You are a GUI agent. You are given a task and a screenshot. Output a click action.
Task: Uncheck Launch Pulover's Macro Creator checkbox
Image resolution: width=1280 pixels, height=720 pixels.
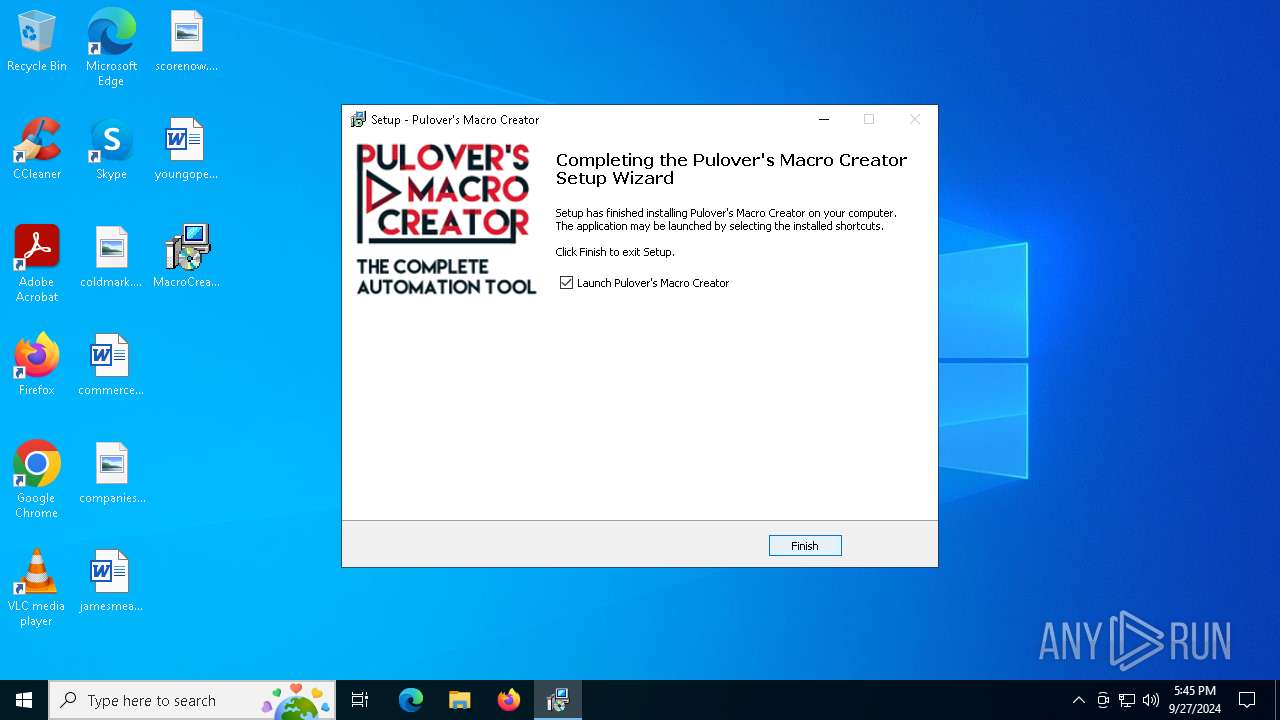point(567,283)
